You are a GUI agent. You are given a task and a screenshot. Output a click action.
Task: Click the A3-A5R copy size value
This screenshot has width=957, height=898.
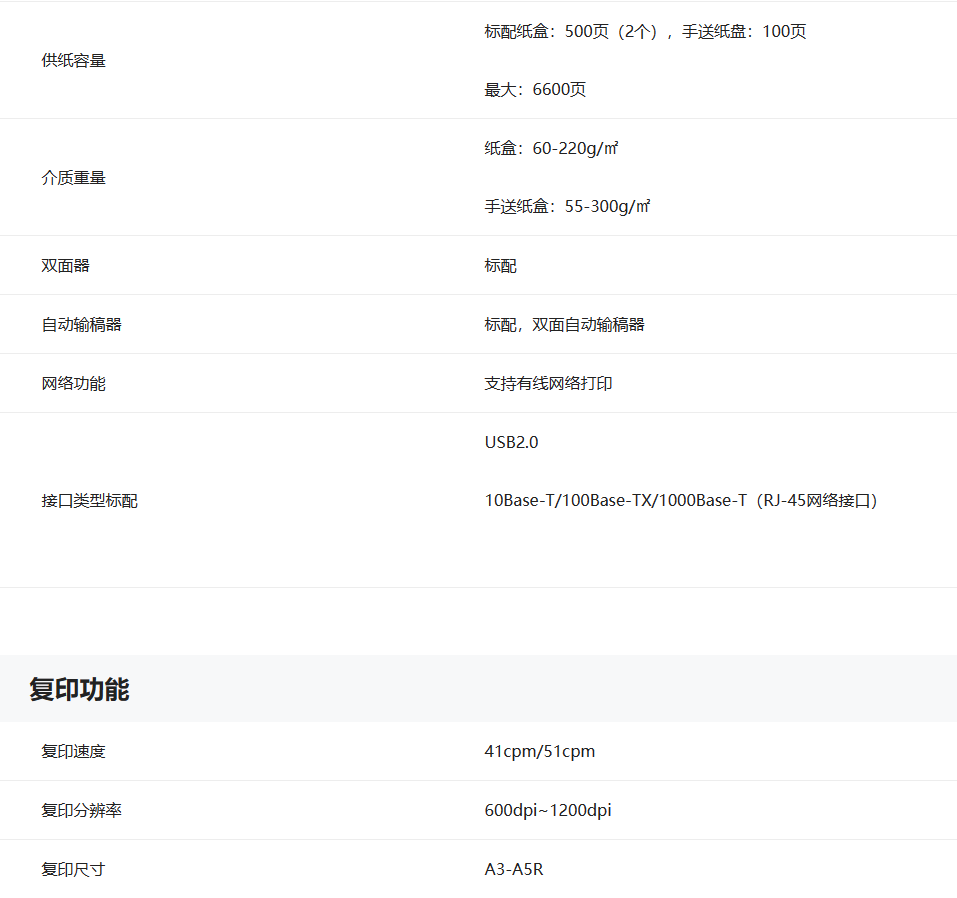pyautogui.click(x=514, y=870)
